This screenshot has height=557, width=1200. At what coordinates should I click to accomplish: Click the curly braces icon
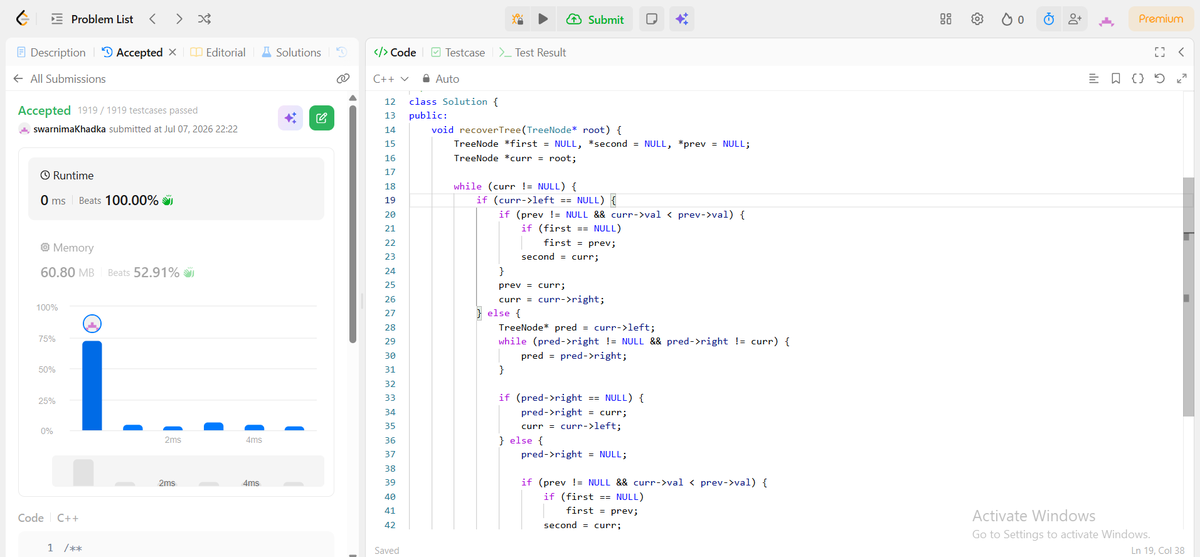pos(1138,79)
